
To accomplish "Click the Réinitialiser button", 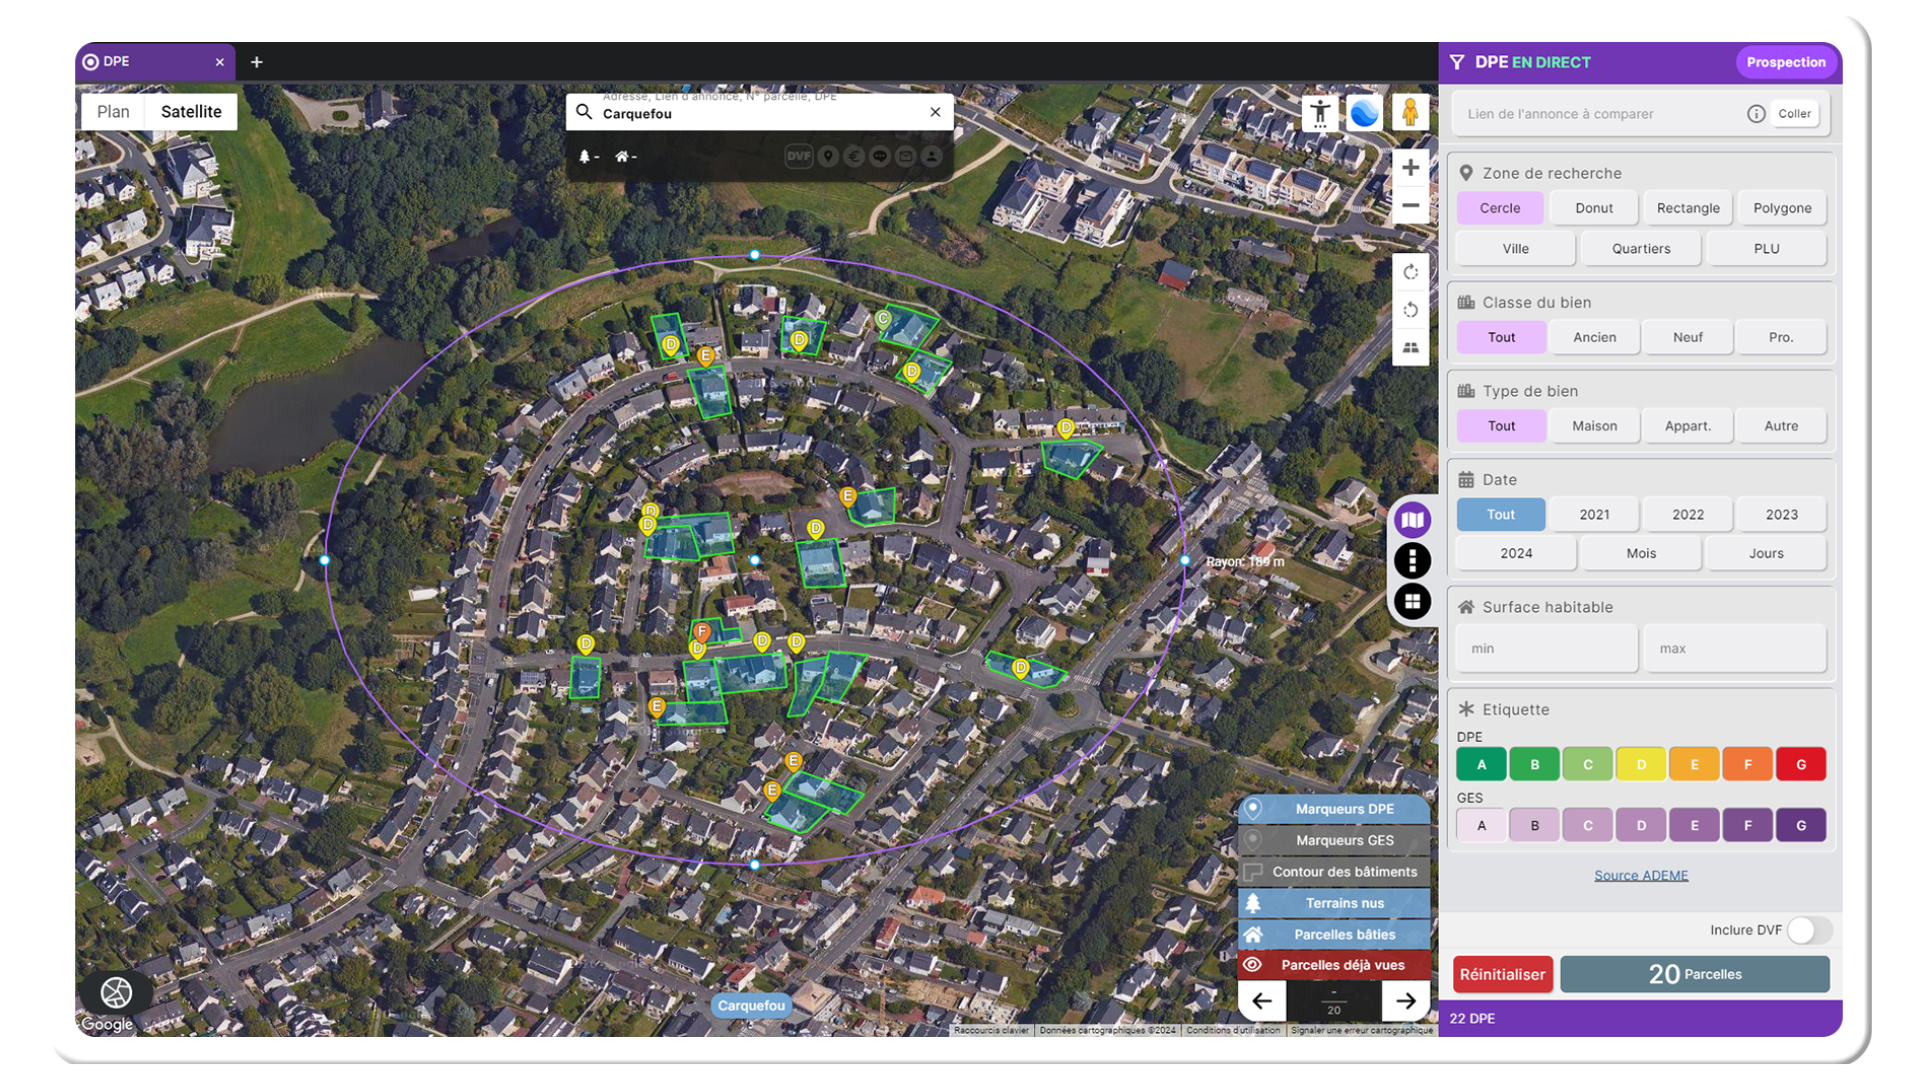I will click(x=1502, y=974).
